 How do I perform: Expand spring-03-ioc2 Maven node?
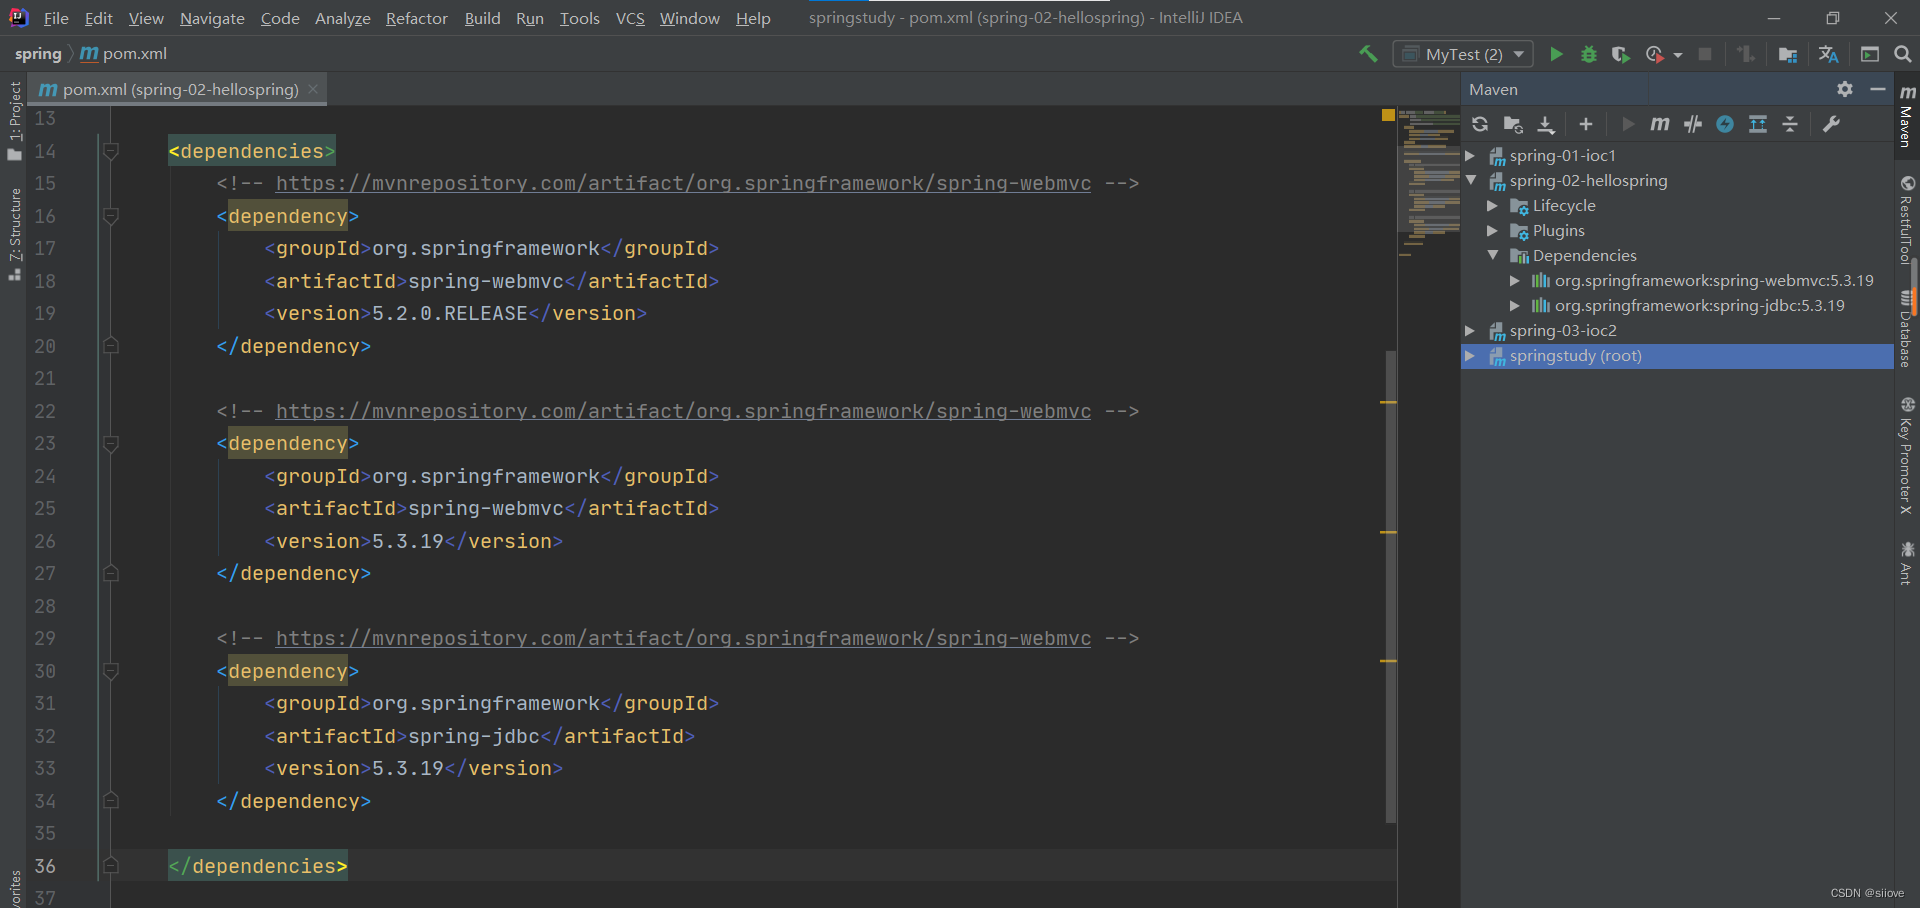point(1470,331)
